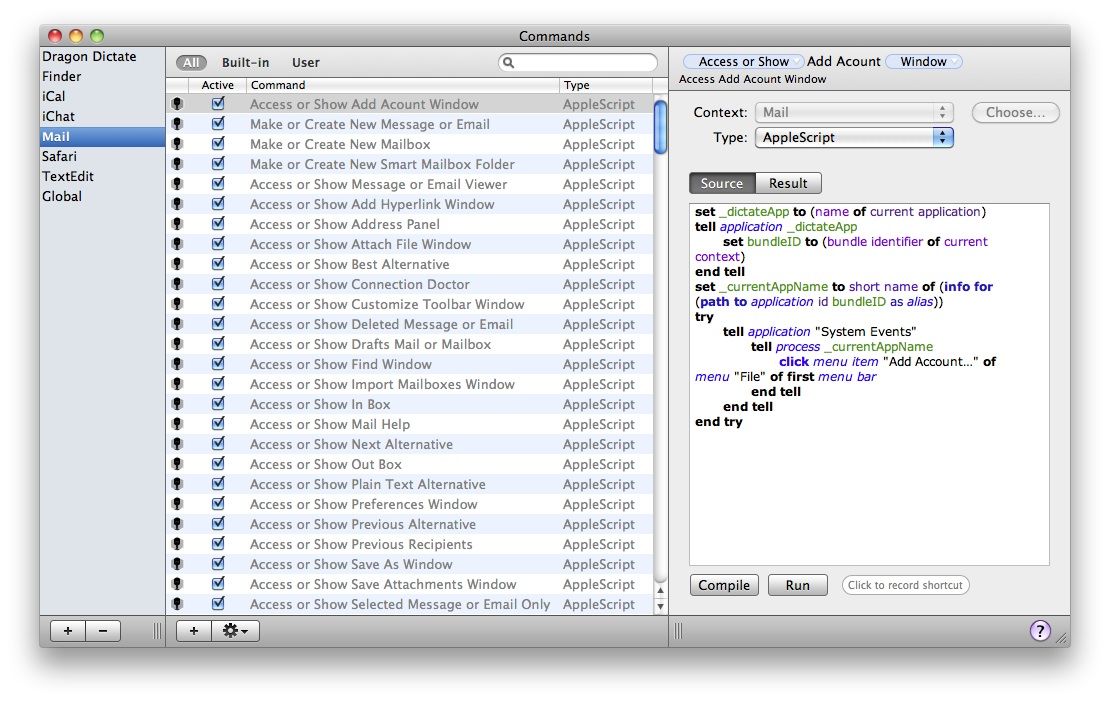Click the commands list scrollbar thumb
Viewport: 1110px width, 702px height.
click(x=660, y=127)
